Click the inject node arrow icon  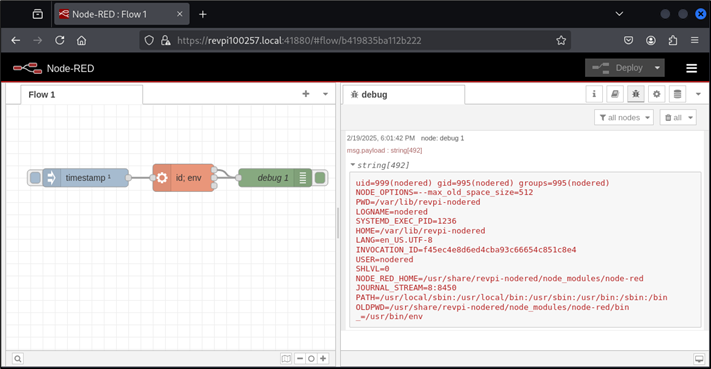pyautogui.click(x=51, y=178)
